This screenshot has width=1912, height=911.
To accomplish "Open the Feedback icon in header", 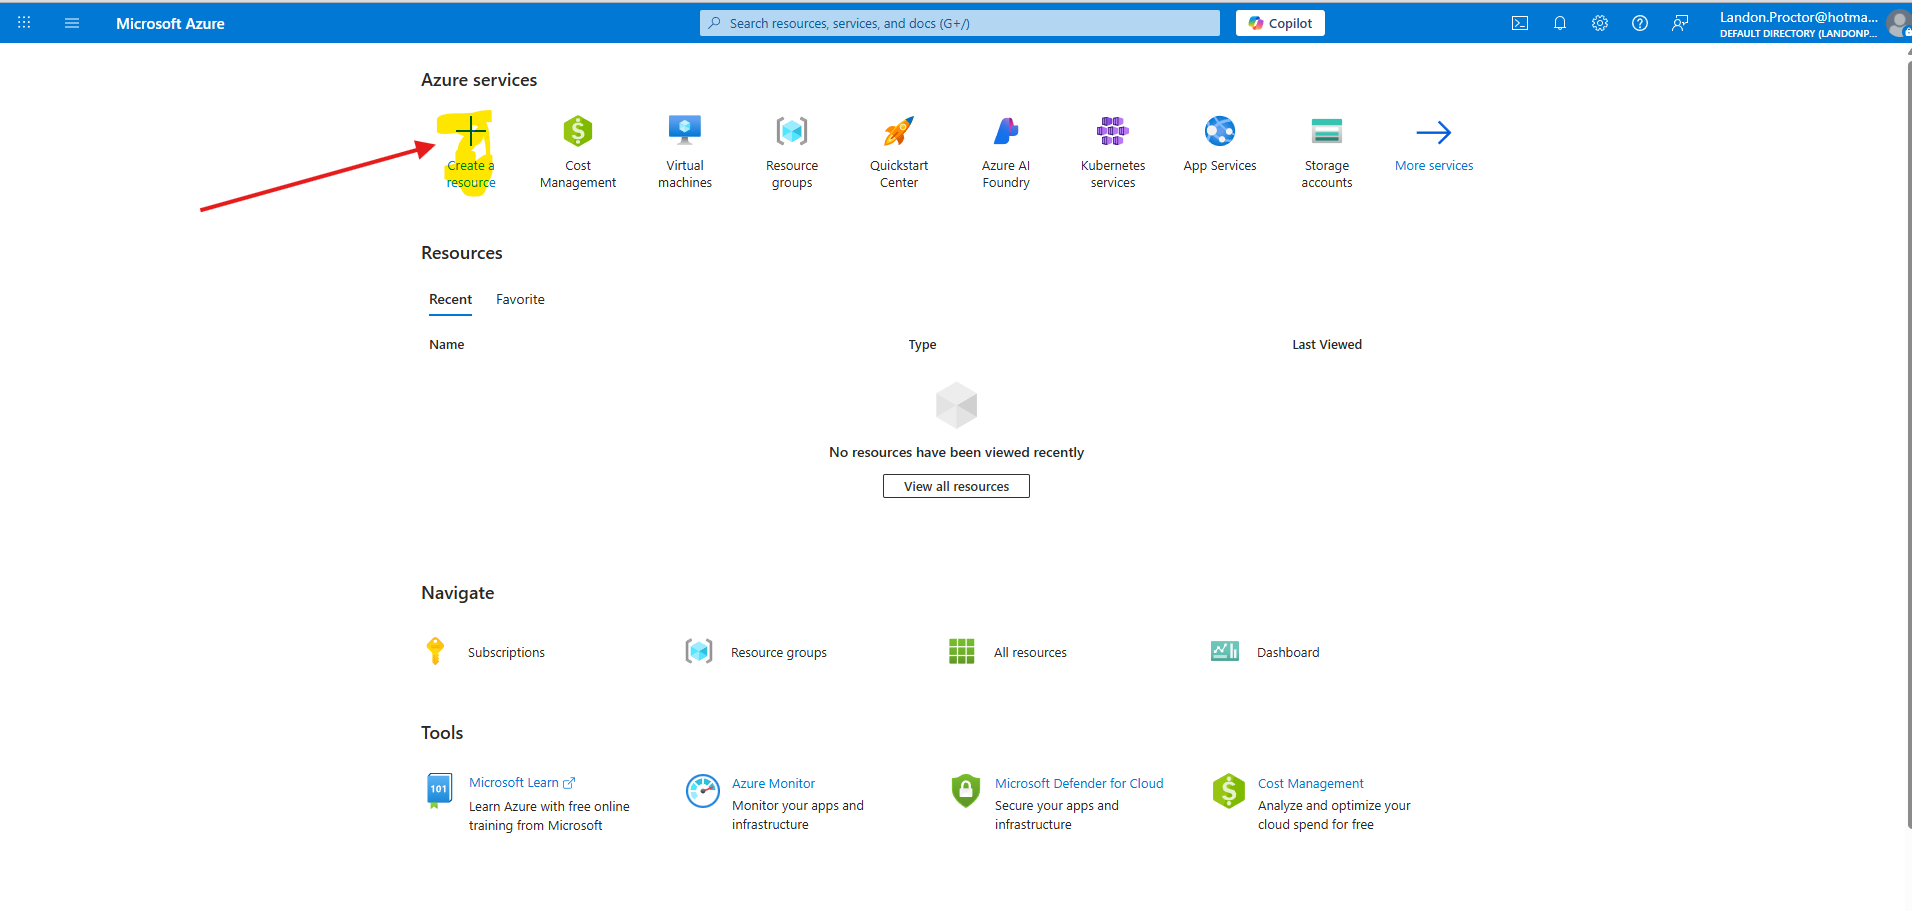I will point(1680,23).
